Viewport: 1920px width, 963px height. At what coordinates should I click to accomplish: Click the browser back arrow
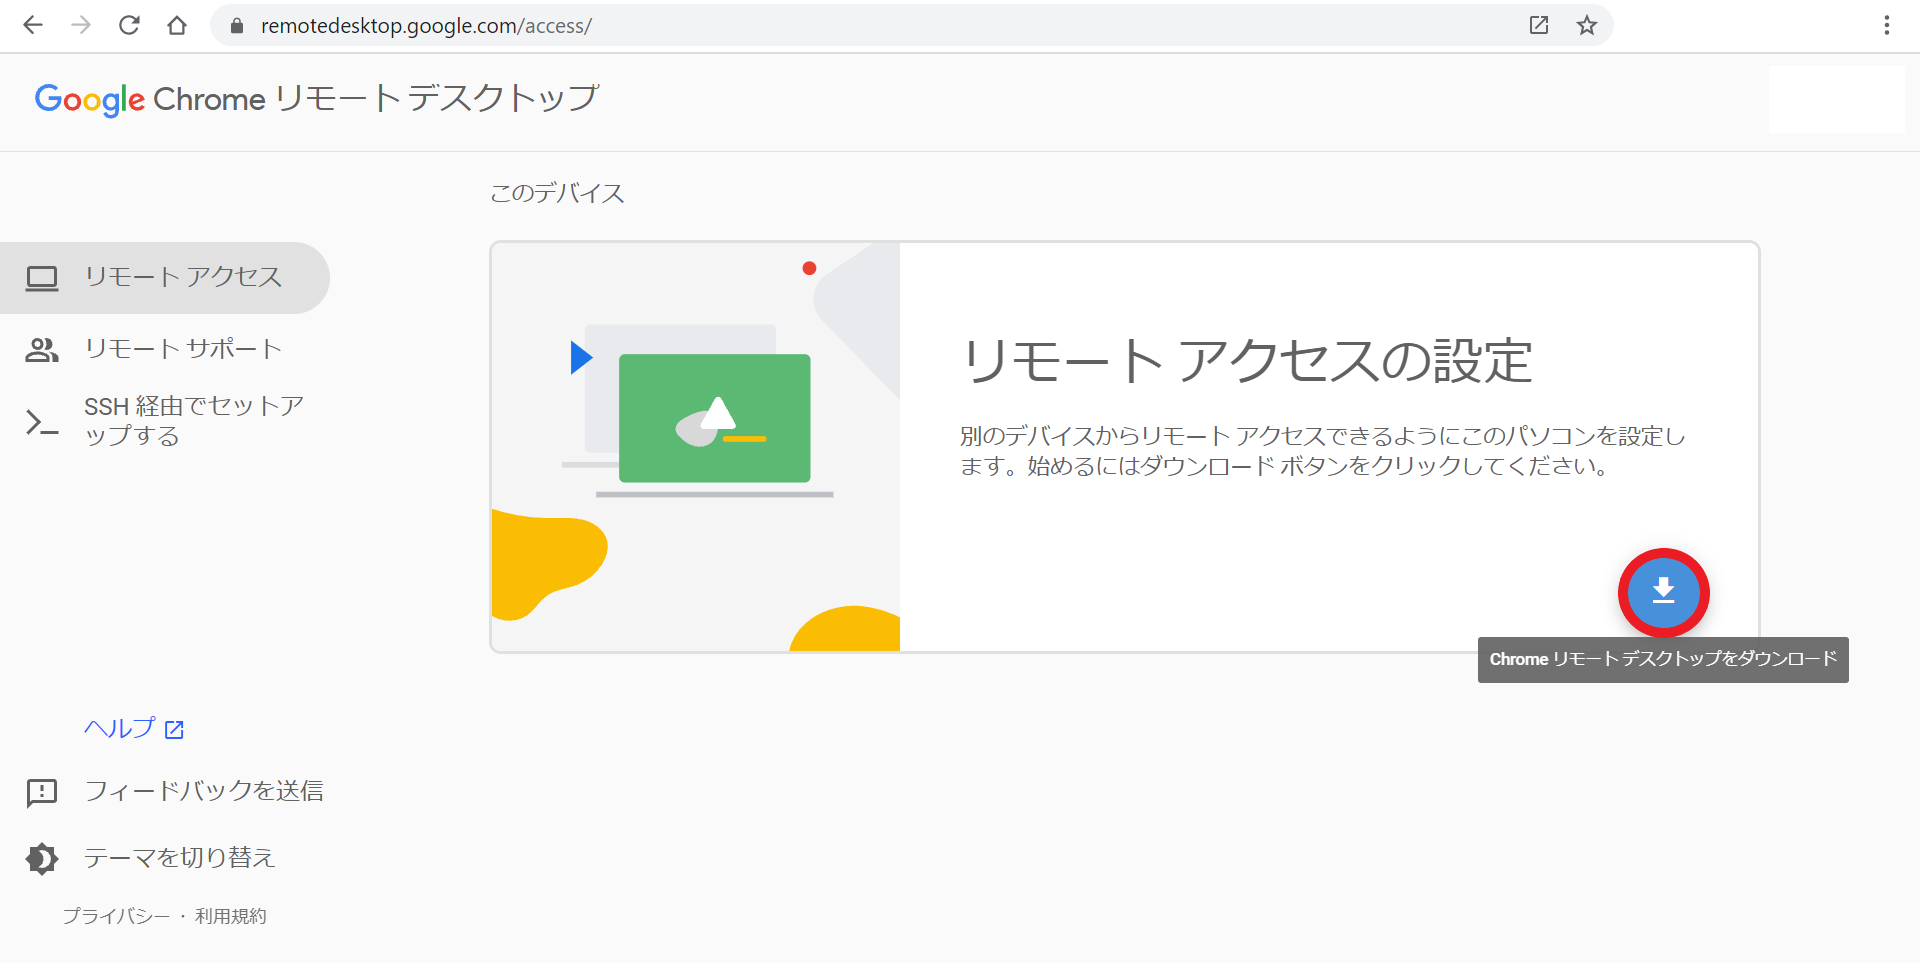coord(33,26)
